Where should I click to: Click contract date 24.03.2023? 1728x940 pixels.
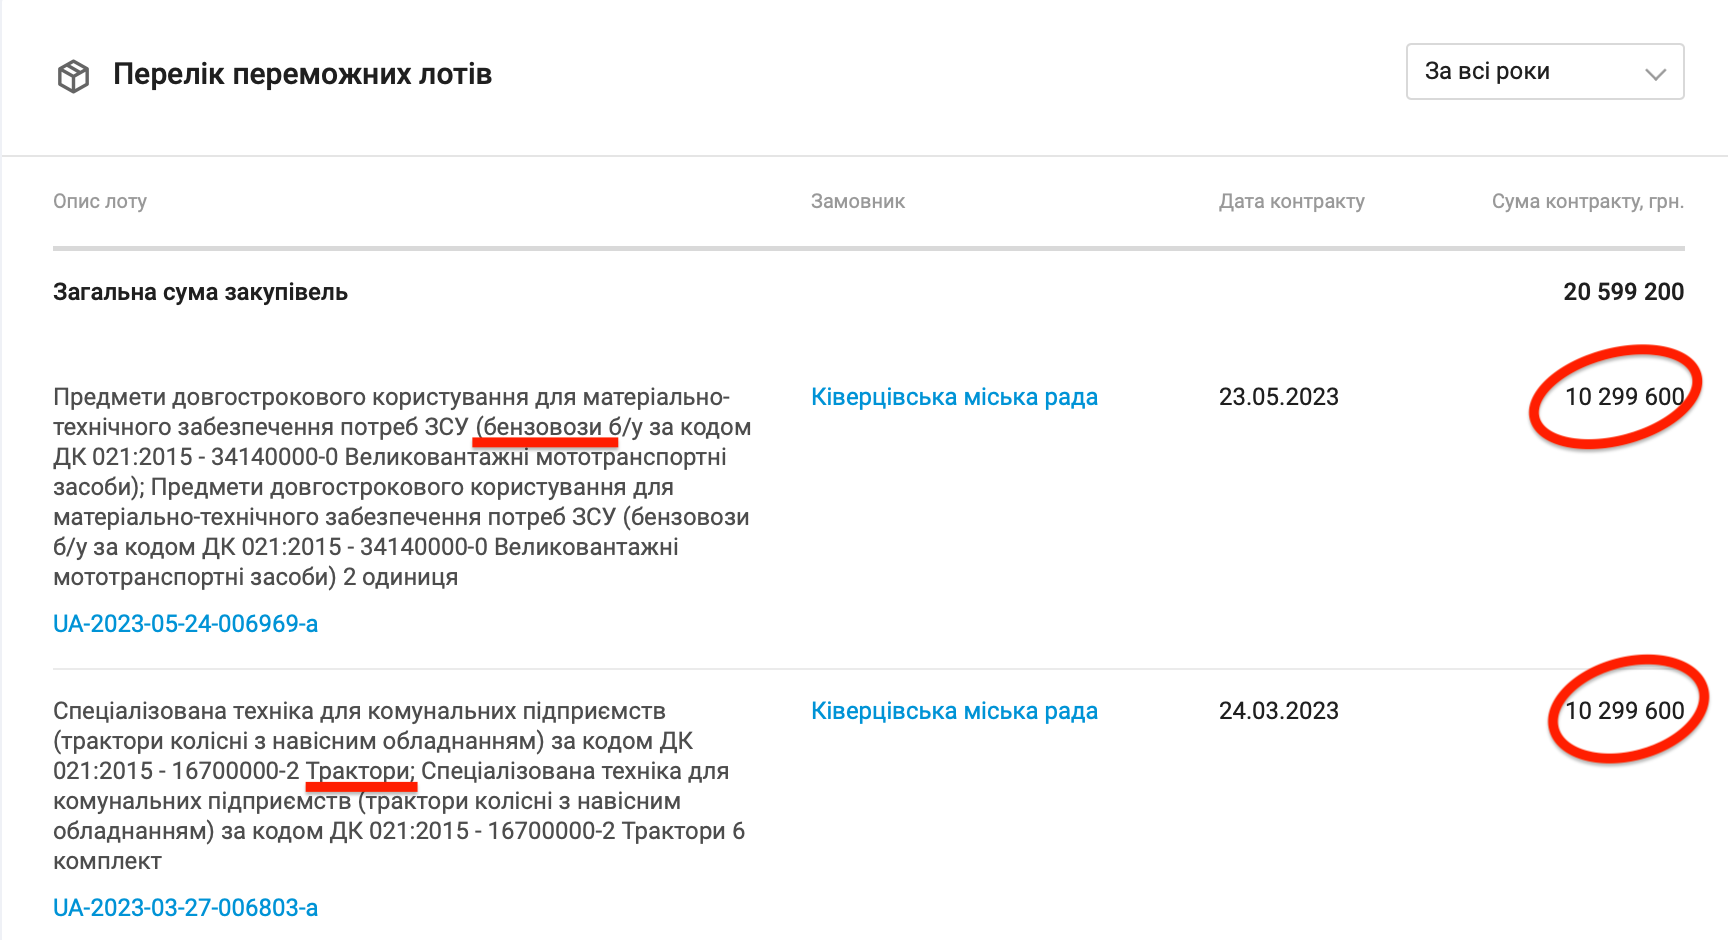coord(1278,711)
